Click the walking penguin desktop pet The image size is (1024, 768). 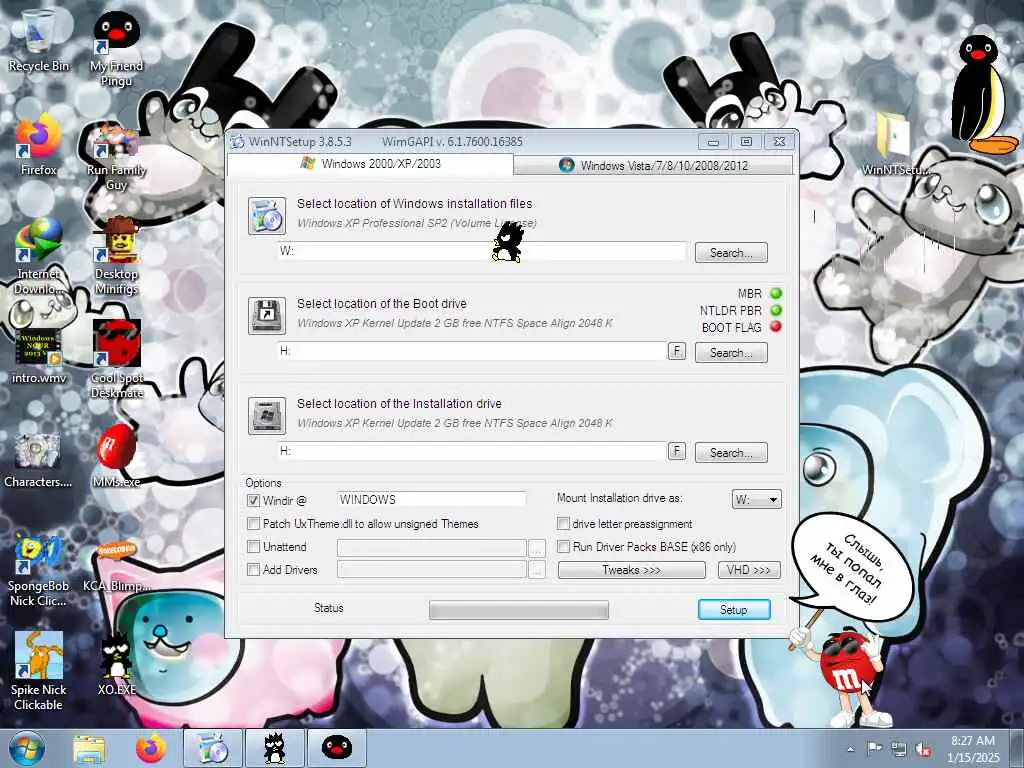507,242
